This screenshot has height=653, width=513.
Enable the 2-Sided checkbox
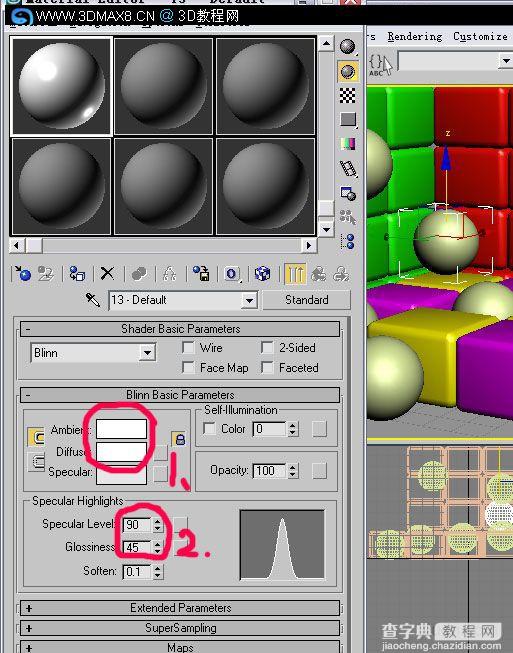coord(267,347)
